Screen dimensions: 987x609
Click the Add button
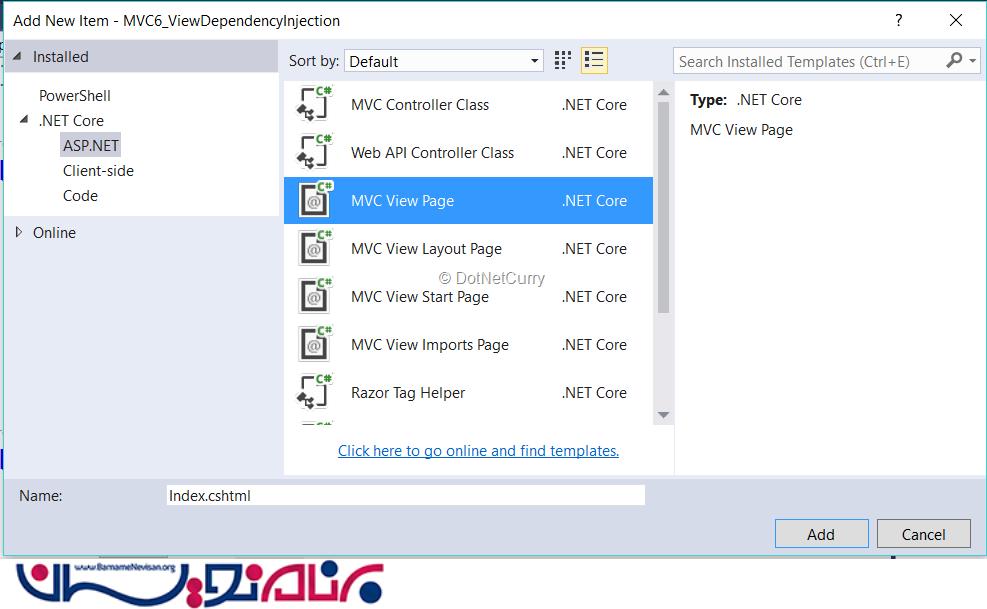[x=821, y=534]
